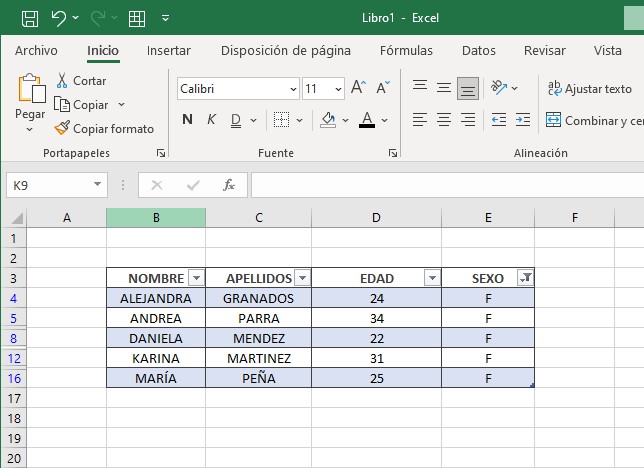Open Disposición de página tab
Screen dimensions: 644x468
click(x=286, y=51)
